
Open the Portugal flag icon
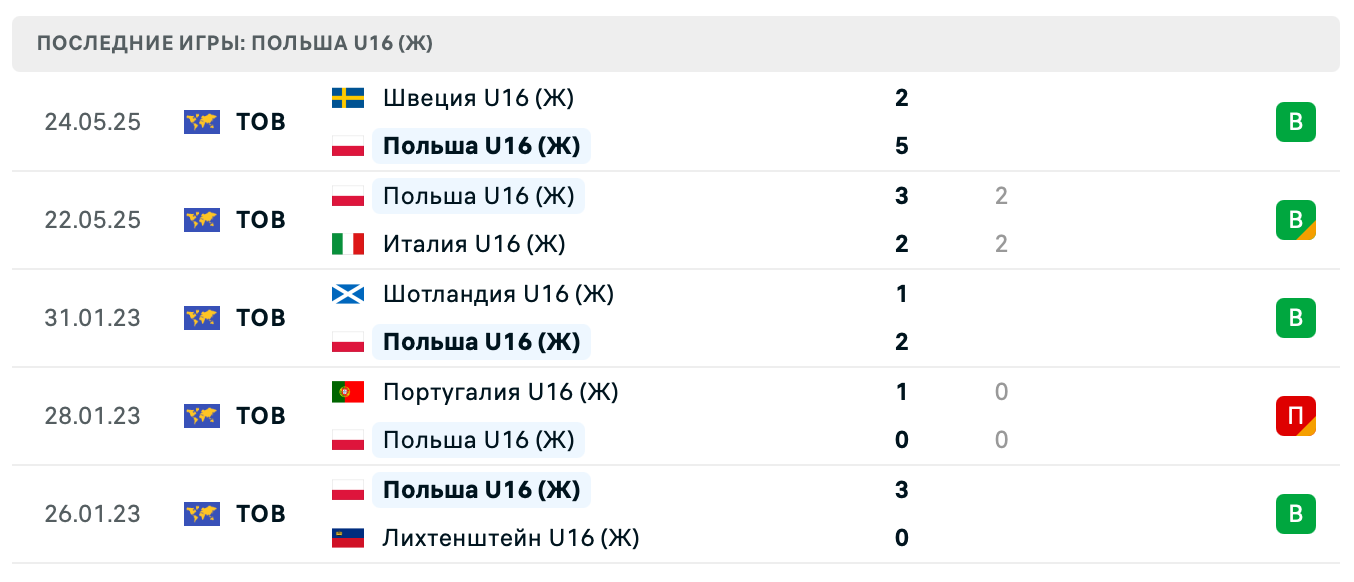tap(347, 392)
